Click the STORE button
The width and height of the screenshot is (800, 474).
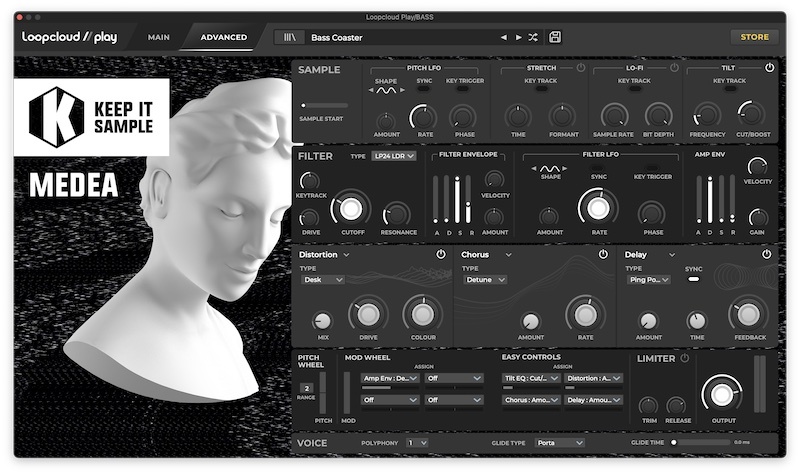point(754,37)
